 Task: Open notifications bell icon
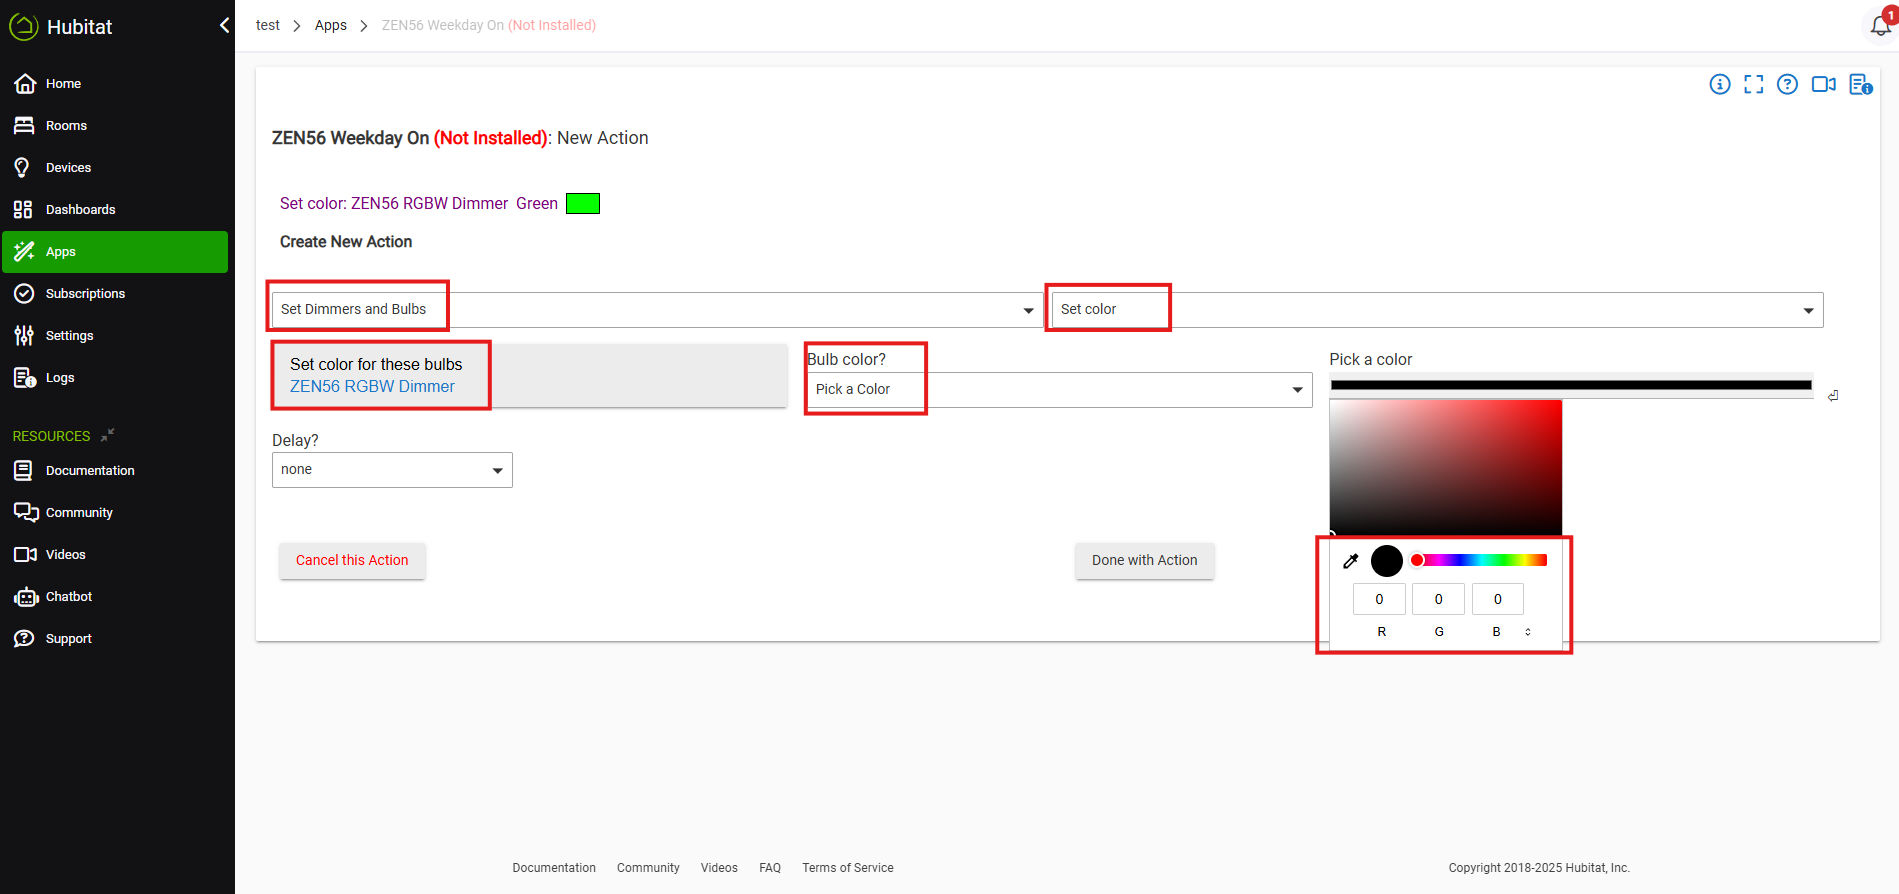coord(1881,25)
